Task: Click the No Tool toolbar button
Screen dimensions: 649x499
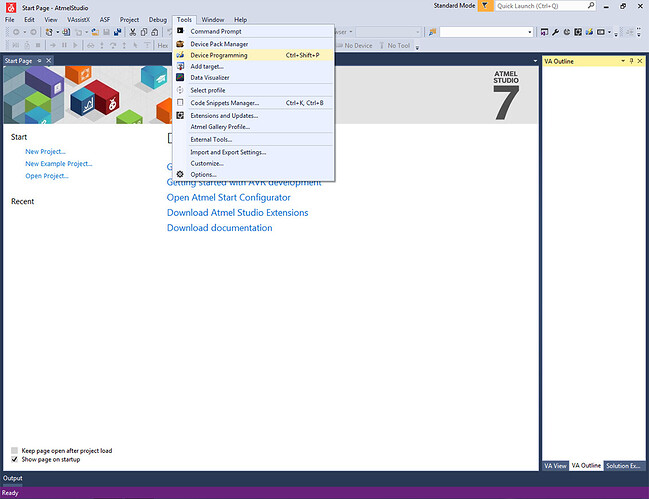Action: tap(394, 46)
